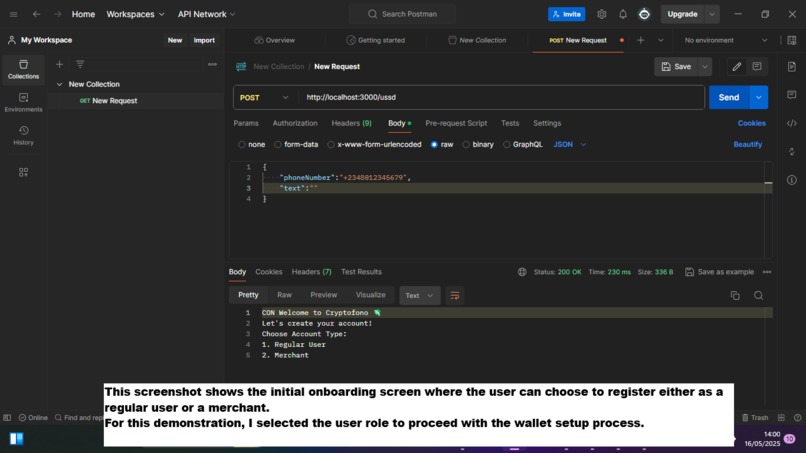
Task: Open the tabs overflow chevron
Action: tap(661, 40)
